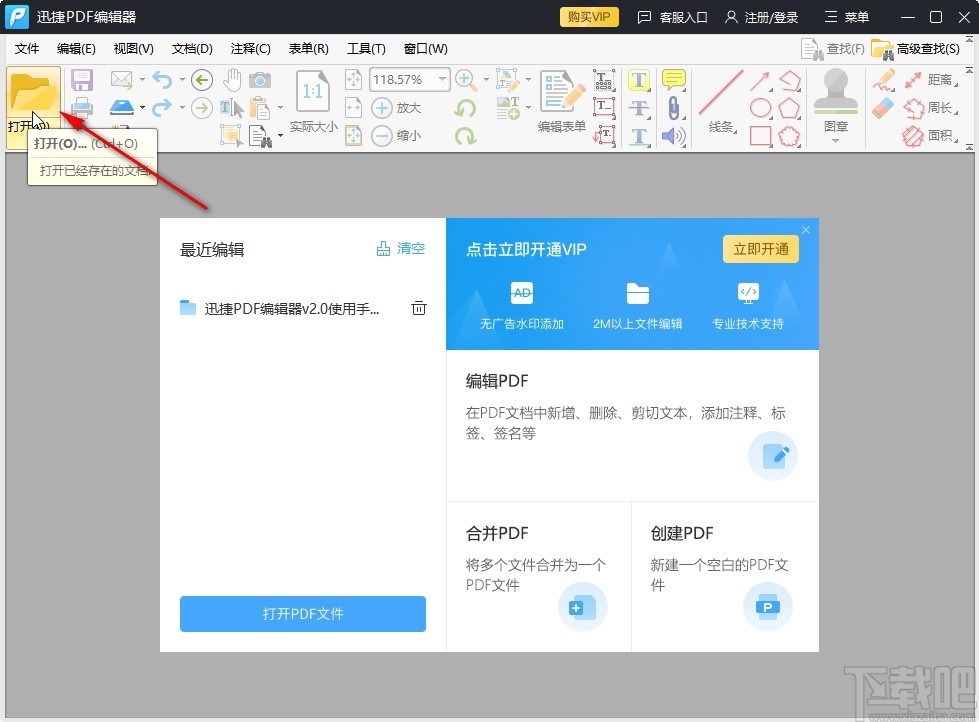This screenshot has height=722, width=979.
Task: Open the Print tool
Action: (x=82, y=107)
